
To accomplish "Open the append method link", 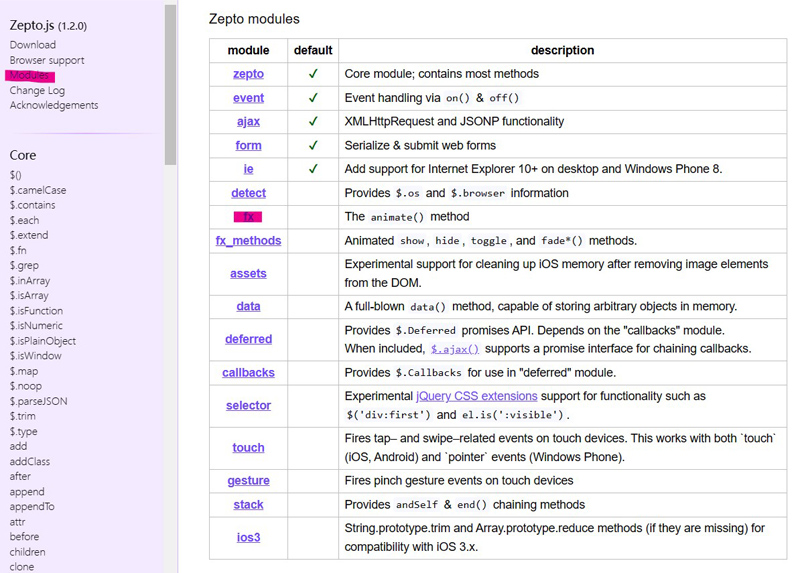I will (x=27, y=492).
